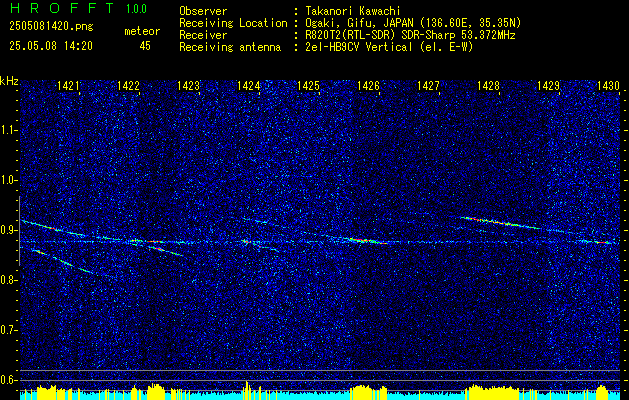Click the kHz axis unit label
Viewport: 629px width, 400px height.
tap(9, 81)
